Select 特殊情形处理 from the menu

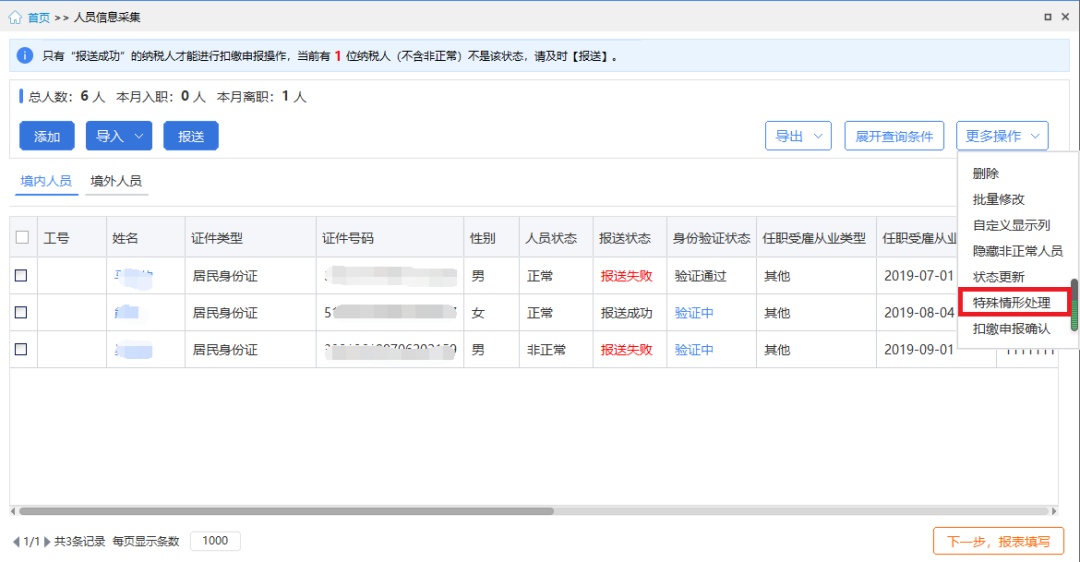1011,302
